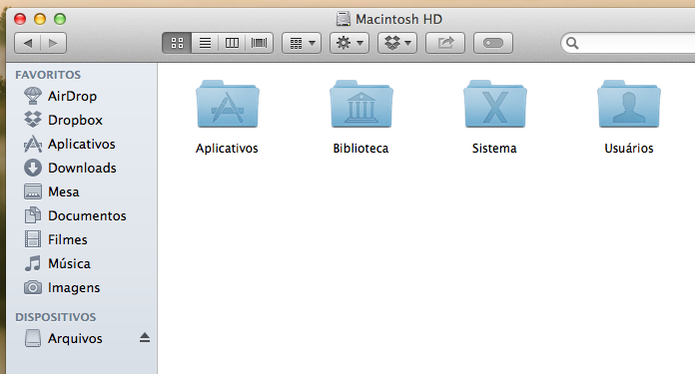Viewport: 695px width, 374px height.
Task: Switch to Cover Flow view
Action: (x=259, y=43)
